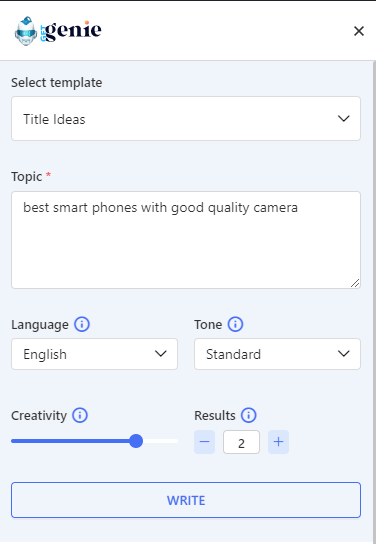Click the GetGenie robot logo

[26, 31]
